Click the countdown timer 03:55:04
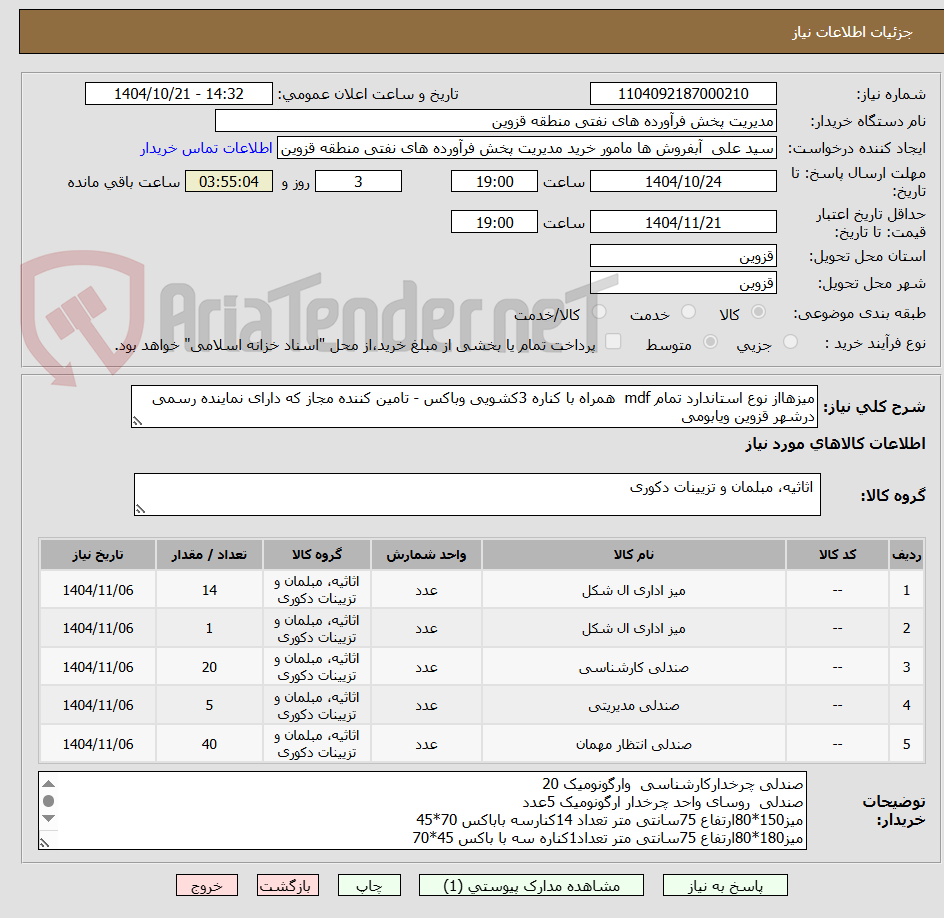 pyautogui.click(x=229, y=181)
